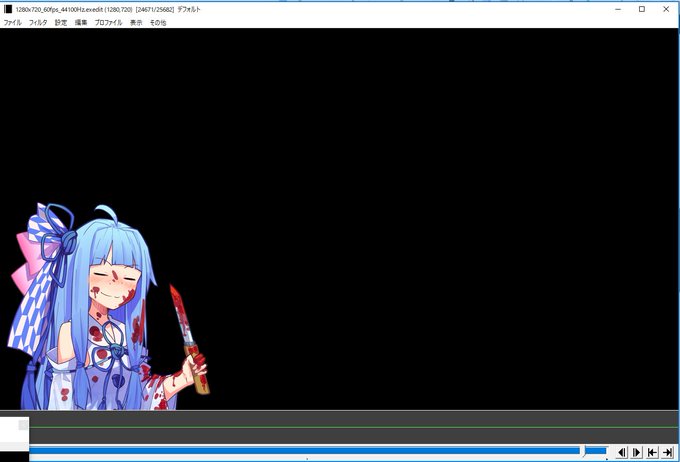
Task: Maximize the AviUtl window
Action: click(x=642, y=9)
